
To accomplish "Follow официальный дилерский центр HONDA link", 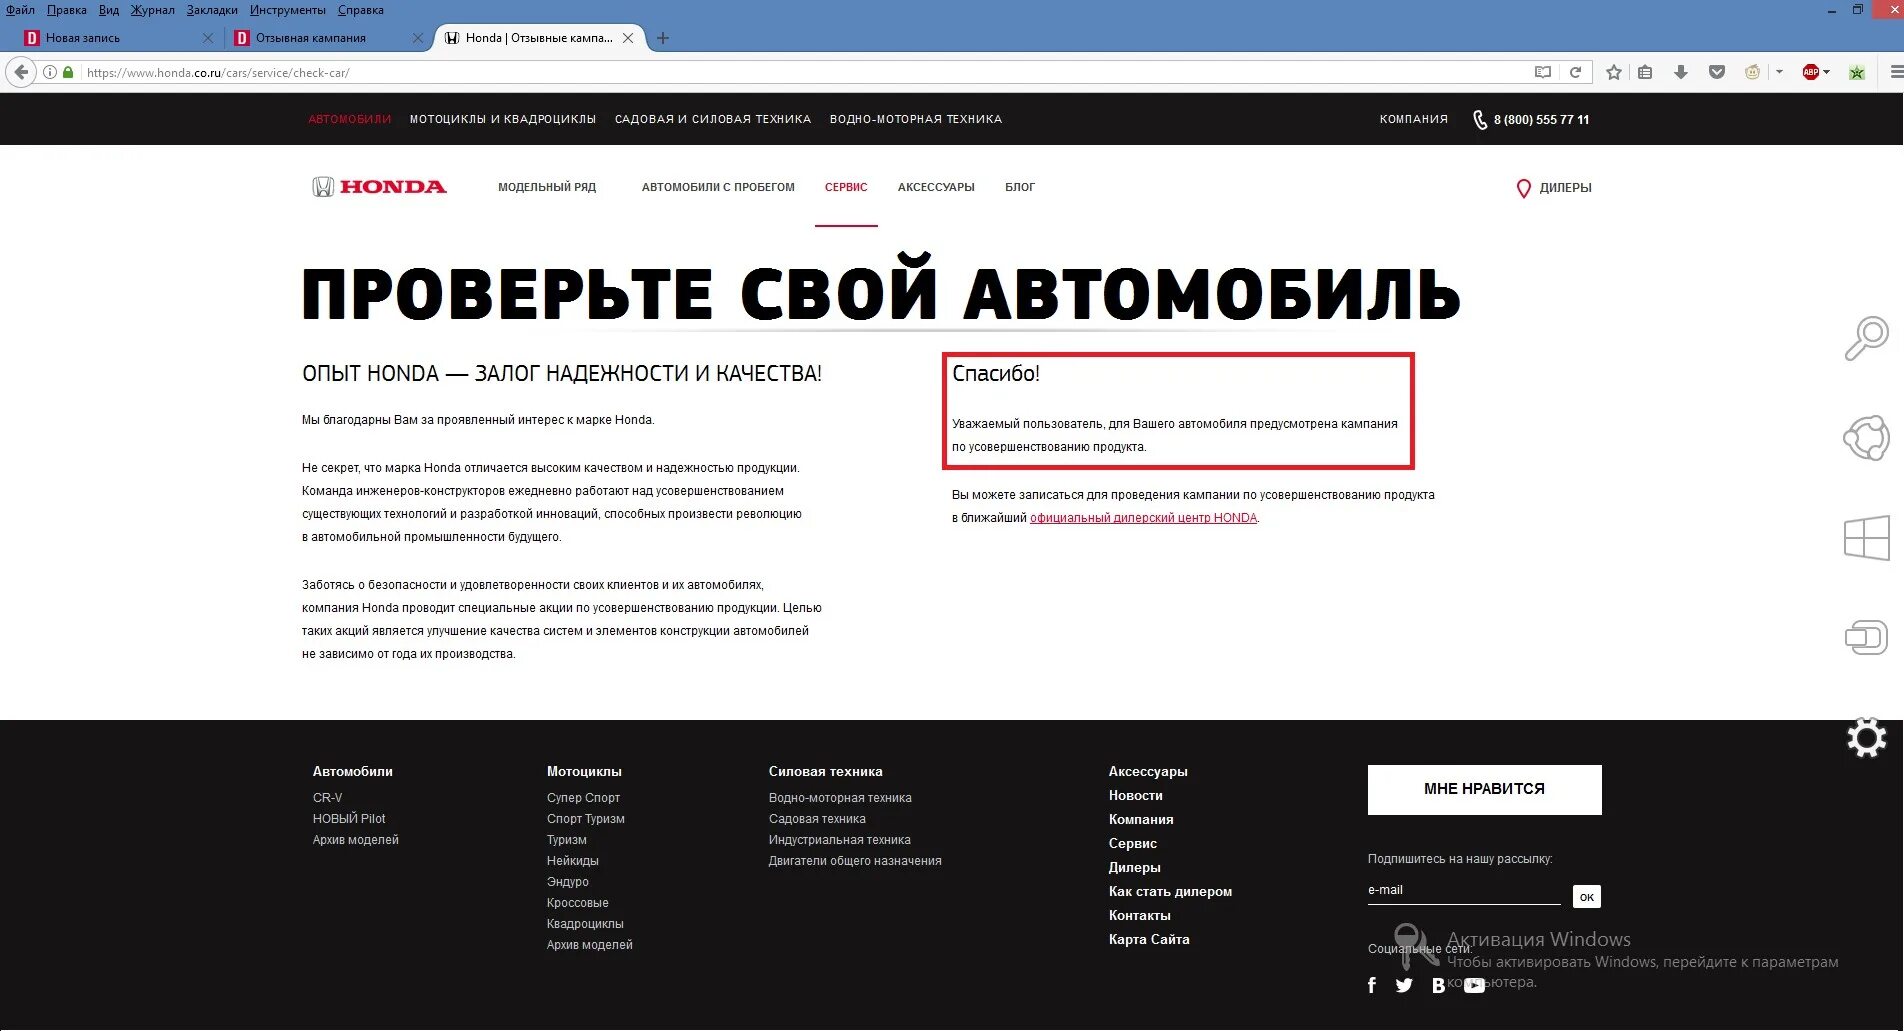I will pos(1143,518).
